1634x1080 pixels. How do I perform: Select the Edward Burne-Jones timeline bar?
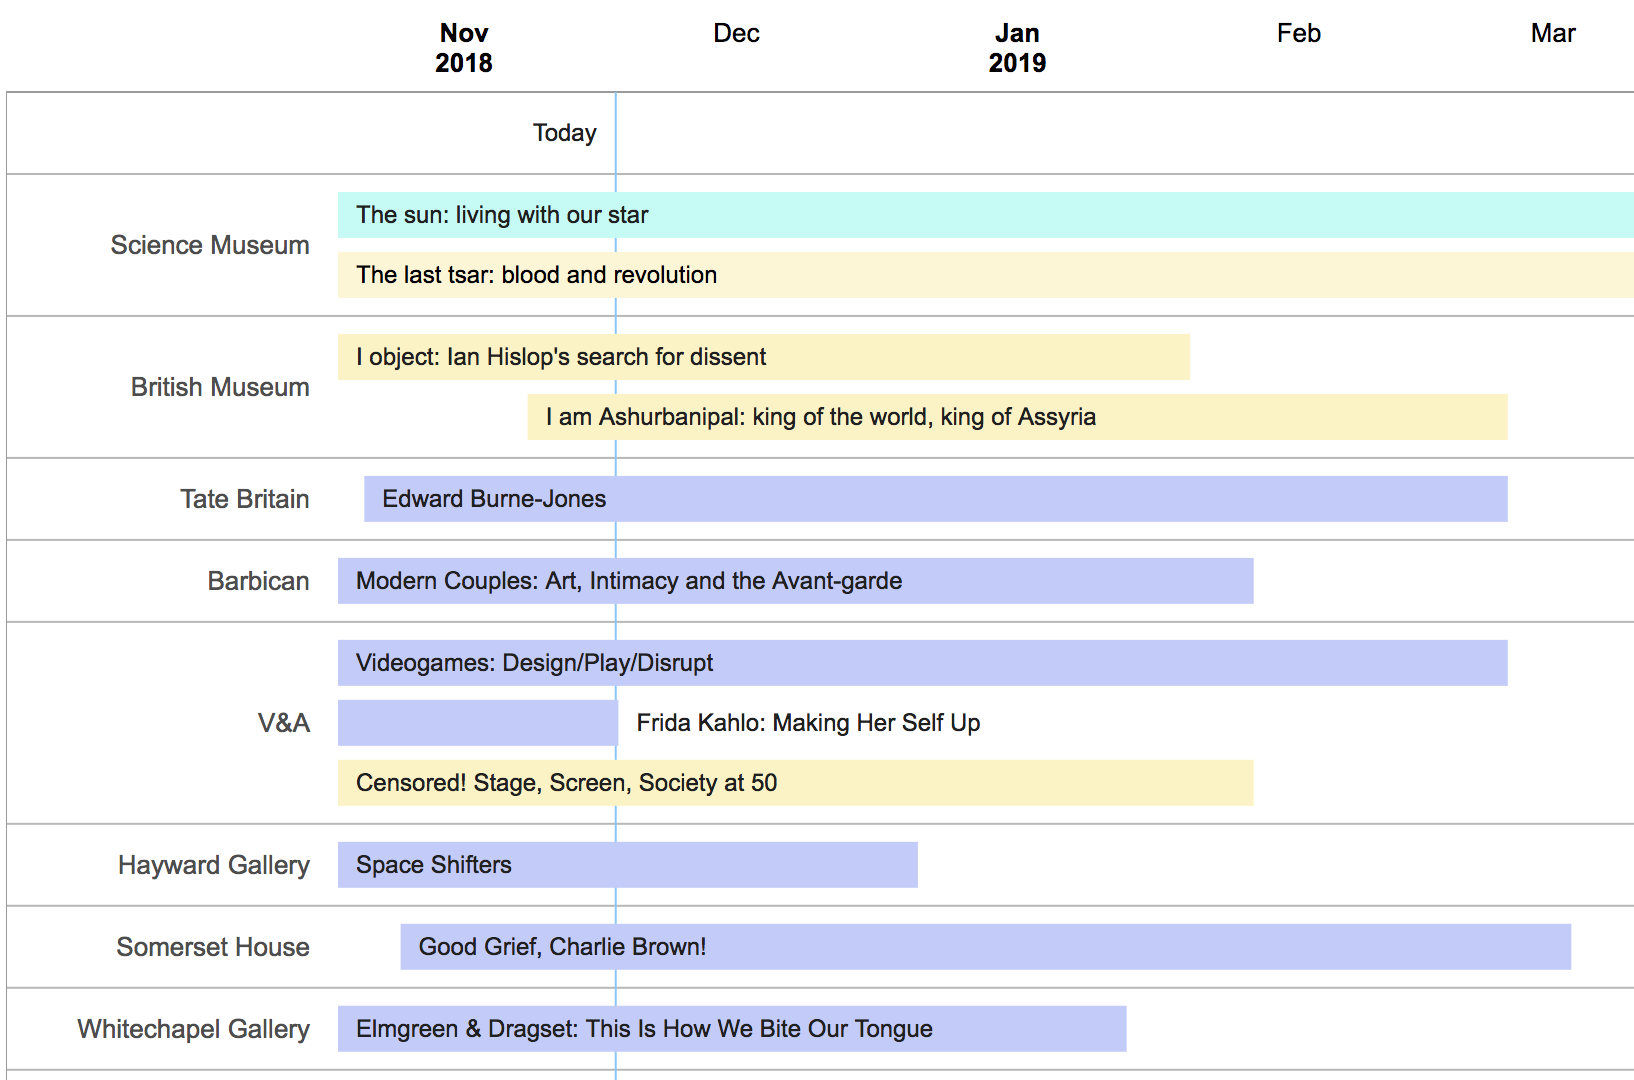(935, 499)
